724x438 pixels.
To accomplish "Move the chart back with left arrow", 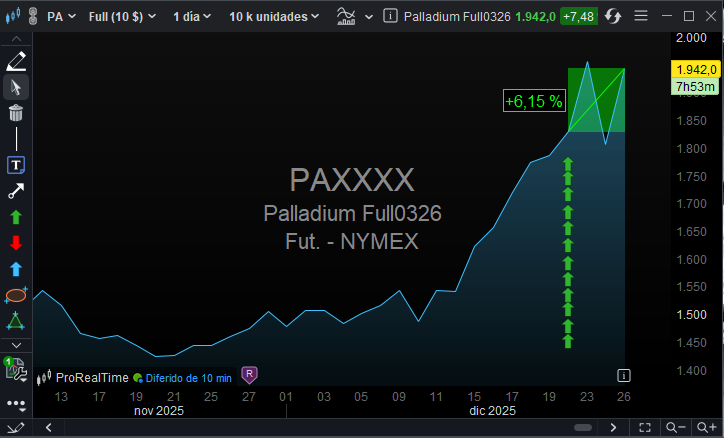I will pyautogui.click(x=48, y=428).
